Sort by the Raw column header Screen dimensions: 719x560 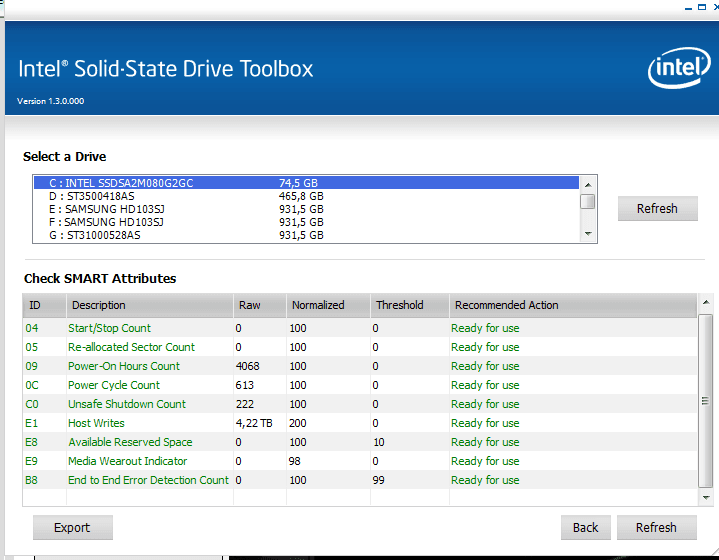260,305
